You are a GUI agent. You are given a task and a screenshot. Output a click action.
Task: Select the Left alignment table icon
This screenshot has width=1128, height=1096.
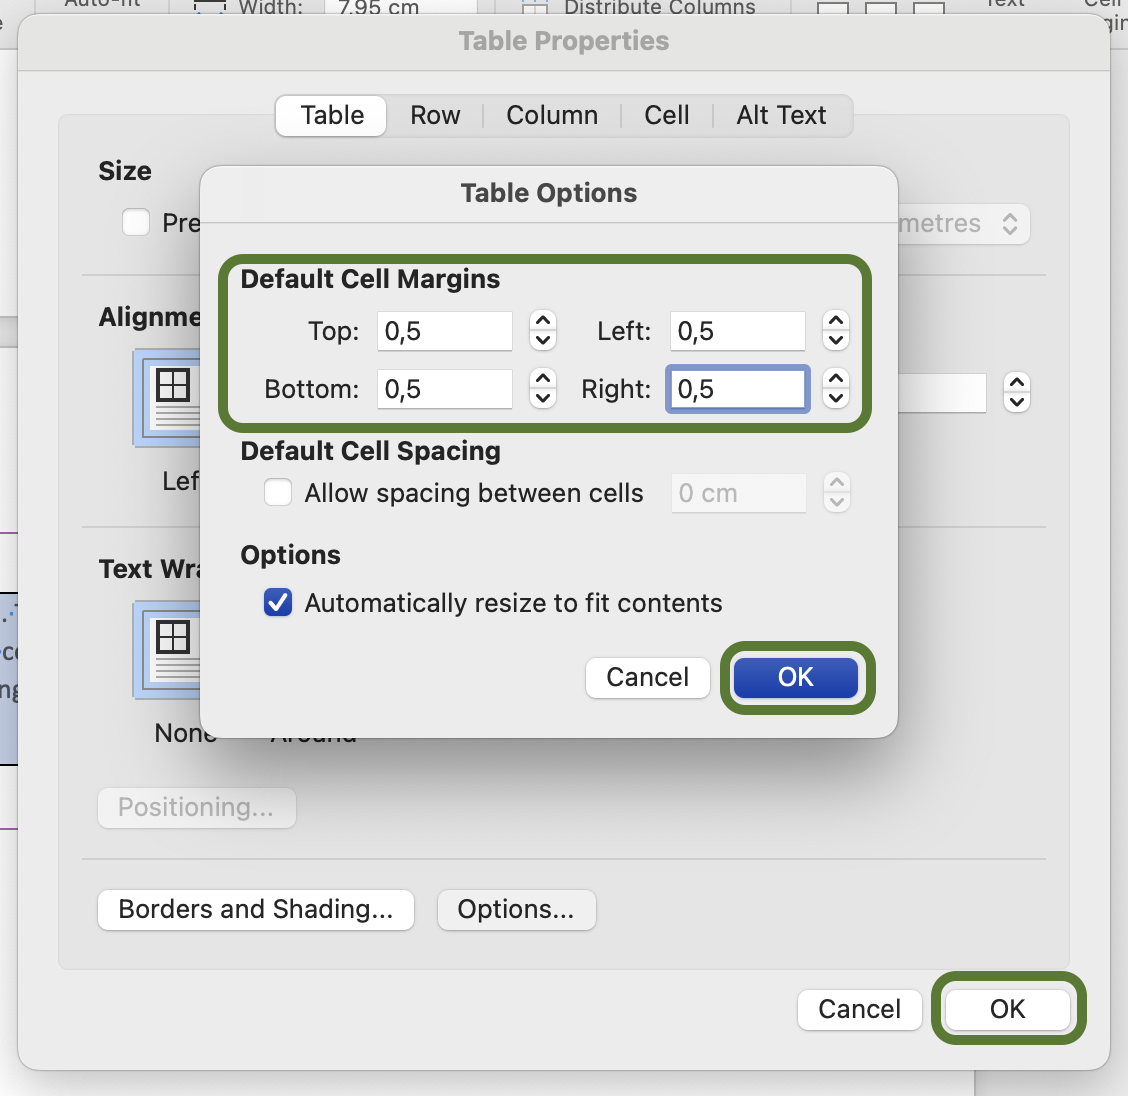(x=167, y=398)
